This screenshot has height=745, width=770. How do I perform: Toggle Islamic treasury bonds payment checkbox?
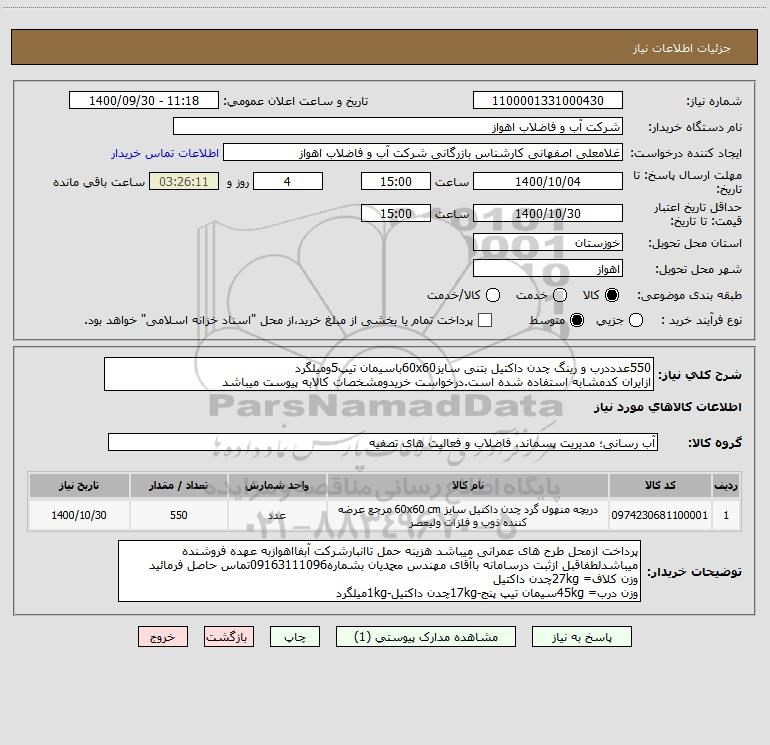point(485,320)
